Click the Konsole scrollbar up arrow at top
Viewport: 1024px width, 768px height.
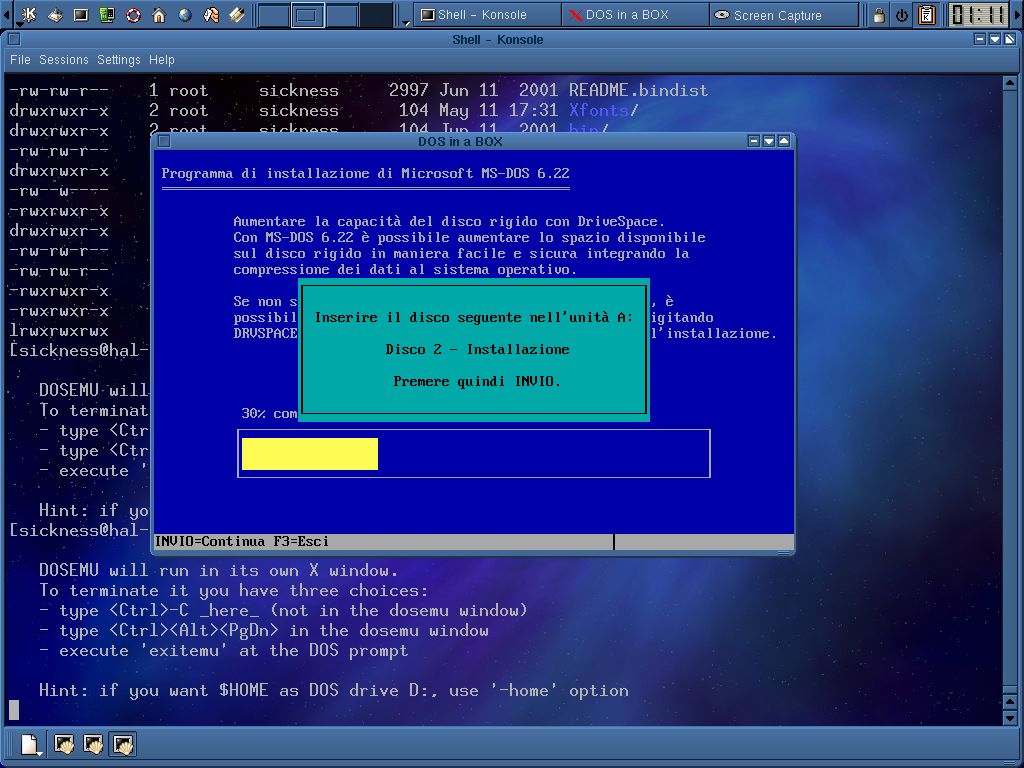[1010, 83]
